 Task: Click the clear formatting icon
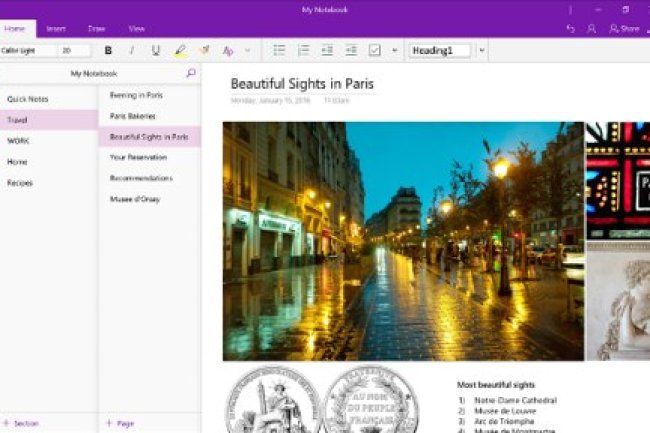[204, 51]
